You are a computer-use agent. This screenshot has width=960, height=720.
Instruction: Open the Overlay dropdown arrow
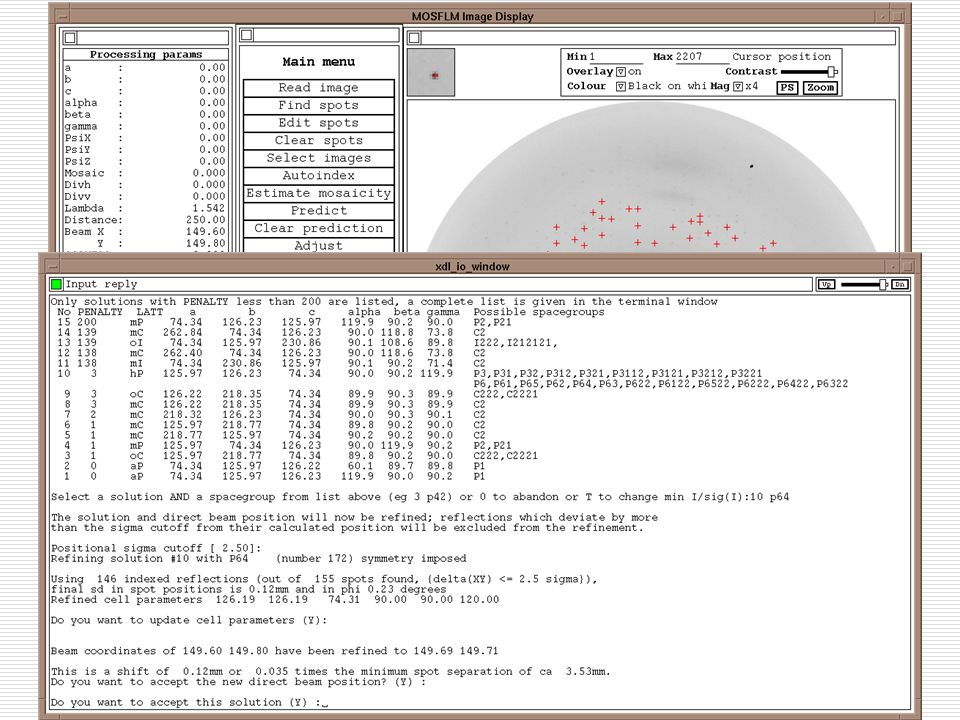coord(621,72)
